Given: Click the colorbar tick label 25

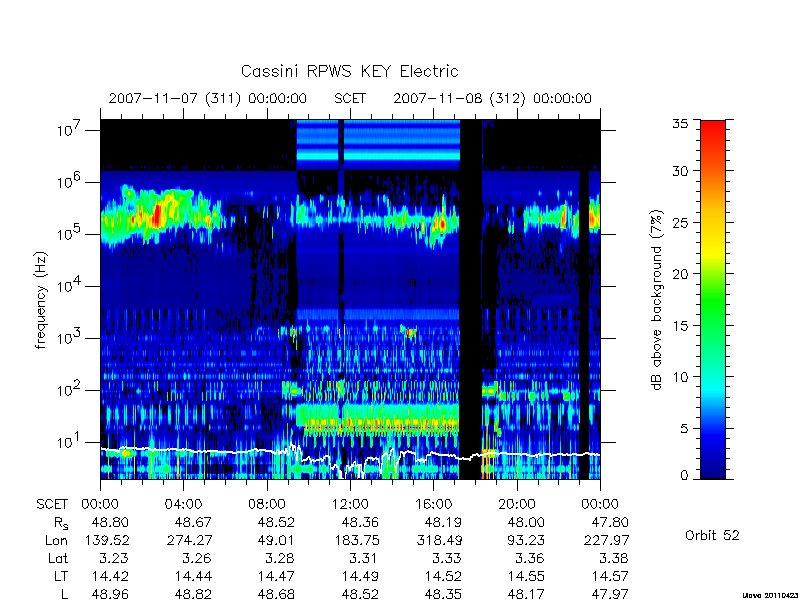Looking at the screenshot, I should pos(680,222).
